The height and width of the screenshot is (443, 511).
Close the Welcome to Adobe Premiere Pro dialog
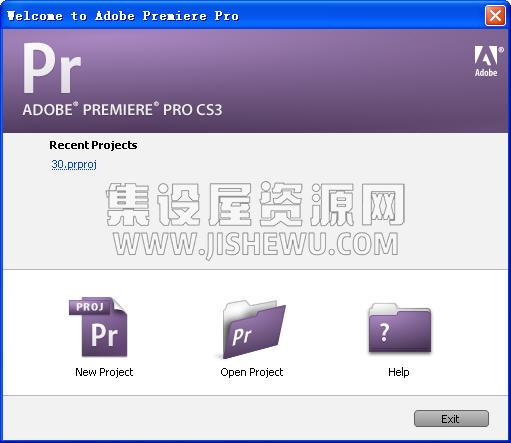click(x=495, y=15)
